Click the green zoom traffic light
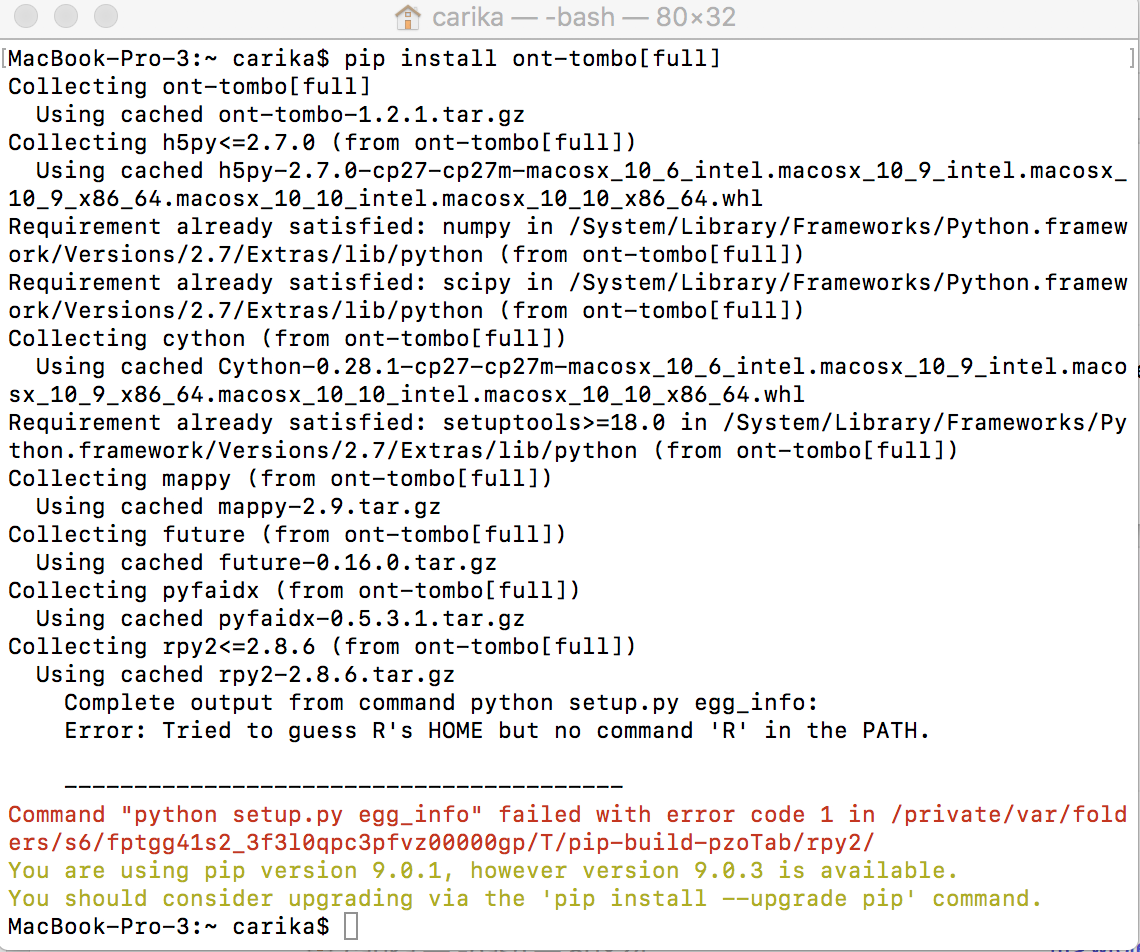This screenshot has width=1140, height=952. click(x=105, y=17)
